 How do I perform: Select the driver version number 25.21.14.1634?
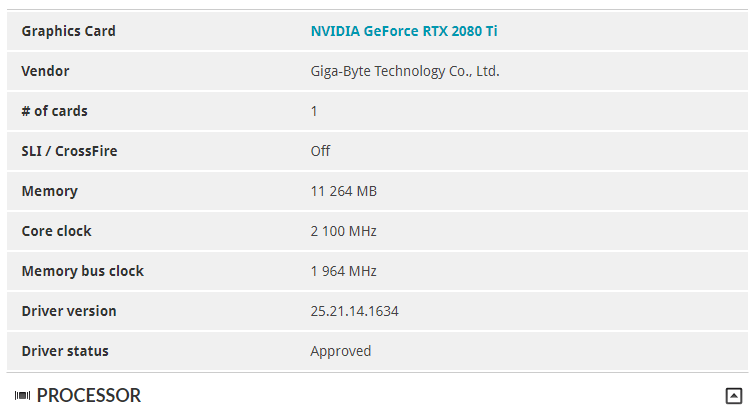(x=355, y=311)
